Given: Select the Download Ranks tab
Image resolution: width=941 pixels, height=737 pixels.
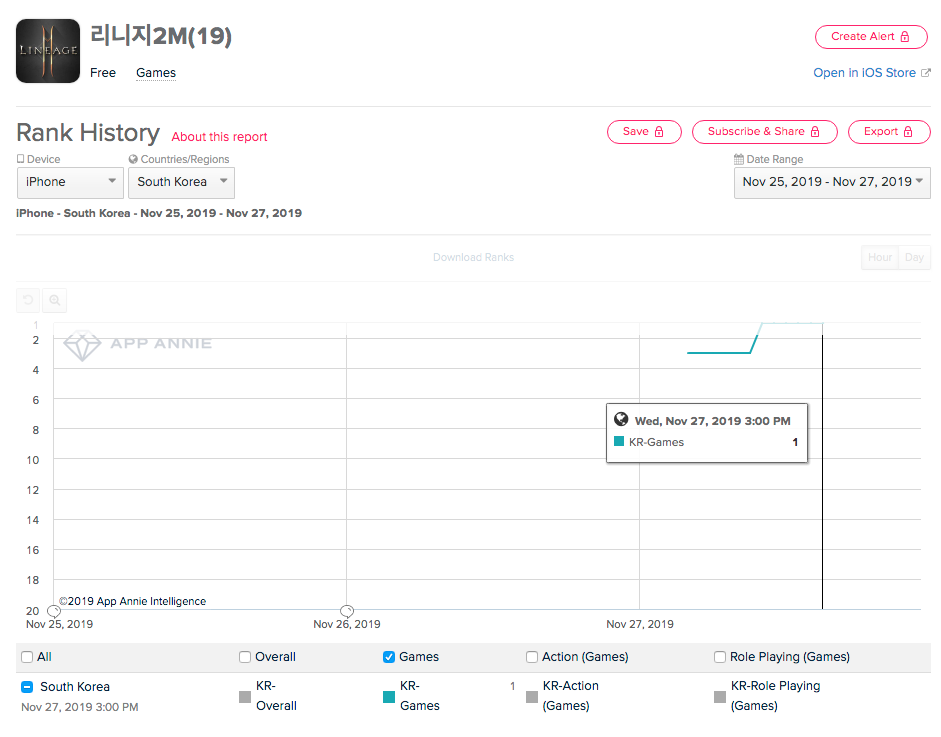Looking at the screenshot, I should pos(474,257).
